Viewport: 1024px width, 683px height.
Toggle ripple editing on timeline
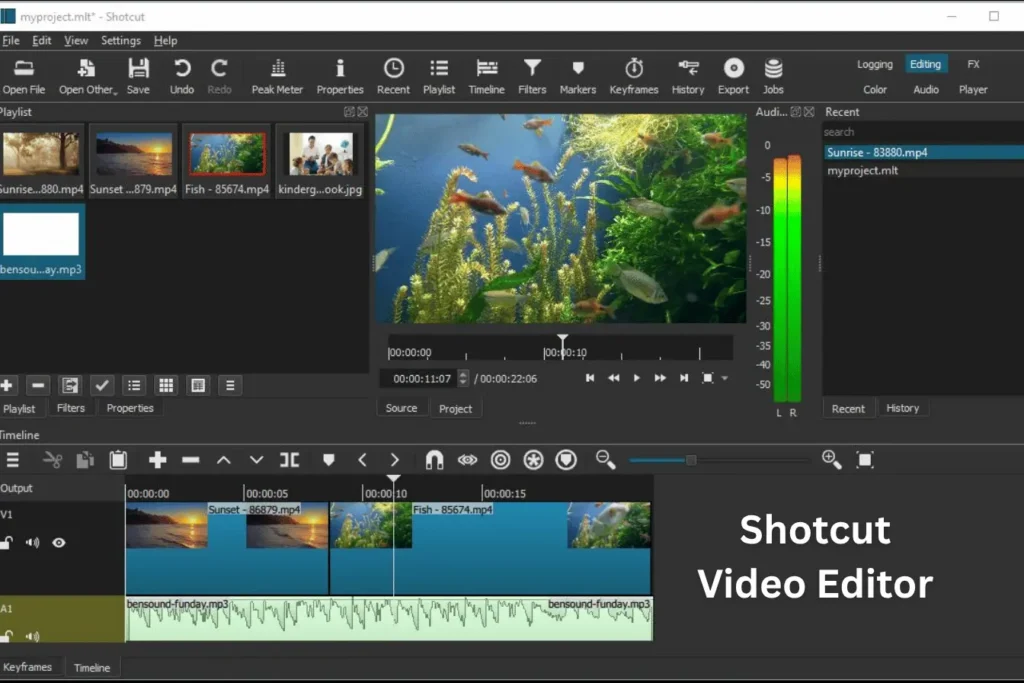pyautogui.click(x=500, y=460)
